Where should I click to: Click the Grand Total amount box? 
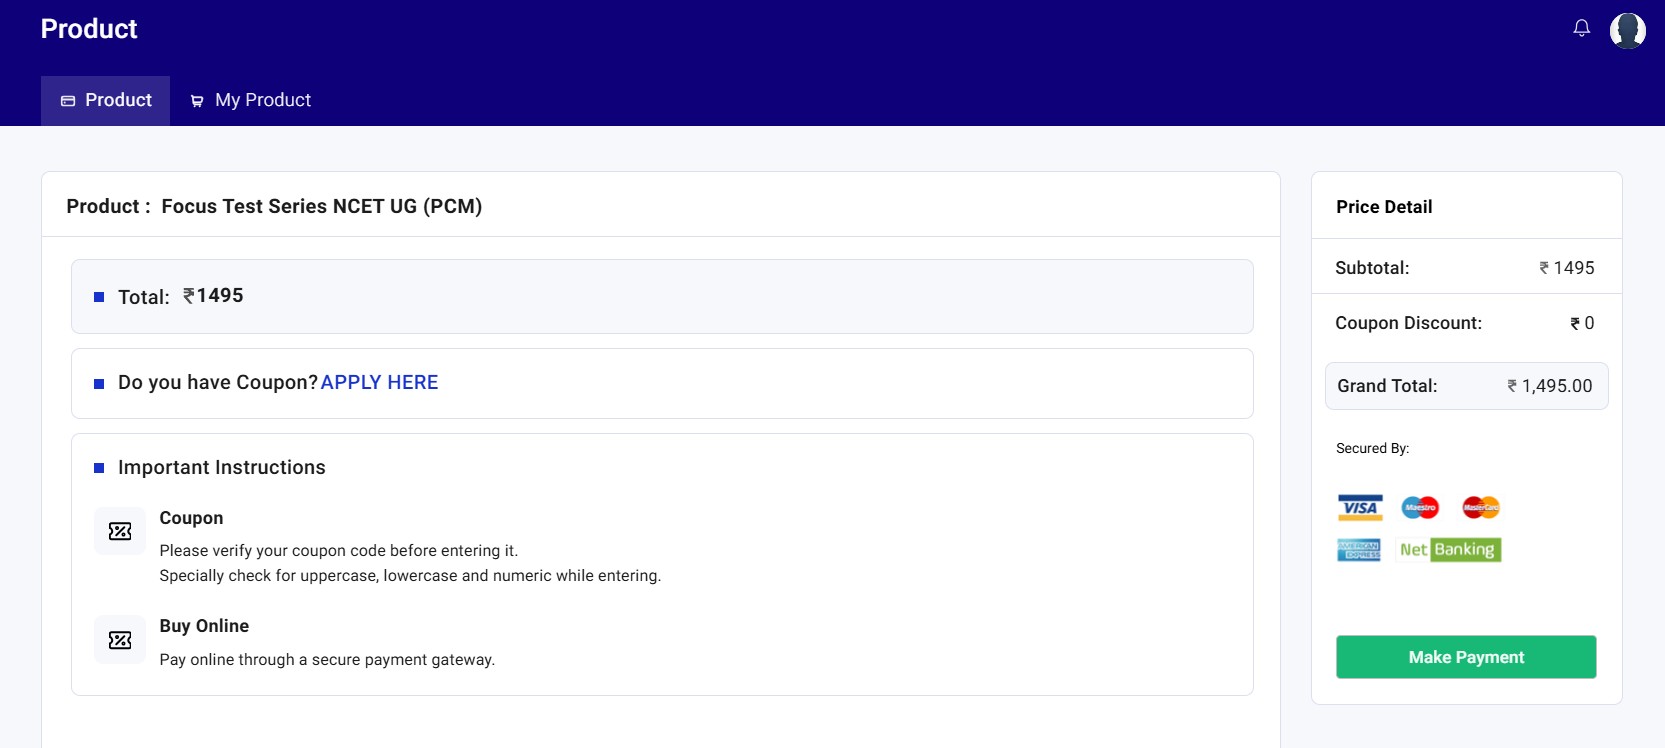point(1466,386)
